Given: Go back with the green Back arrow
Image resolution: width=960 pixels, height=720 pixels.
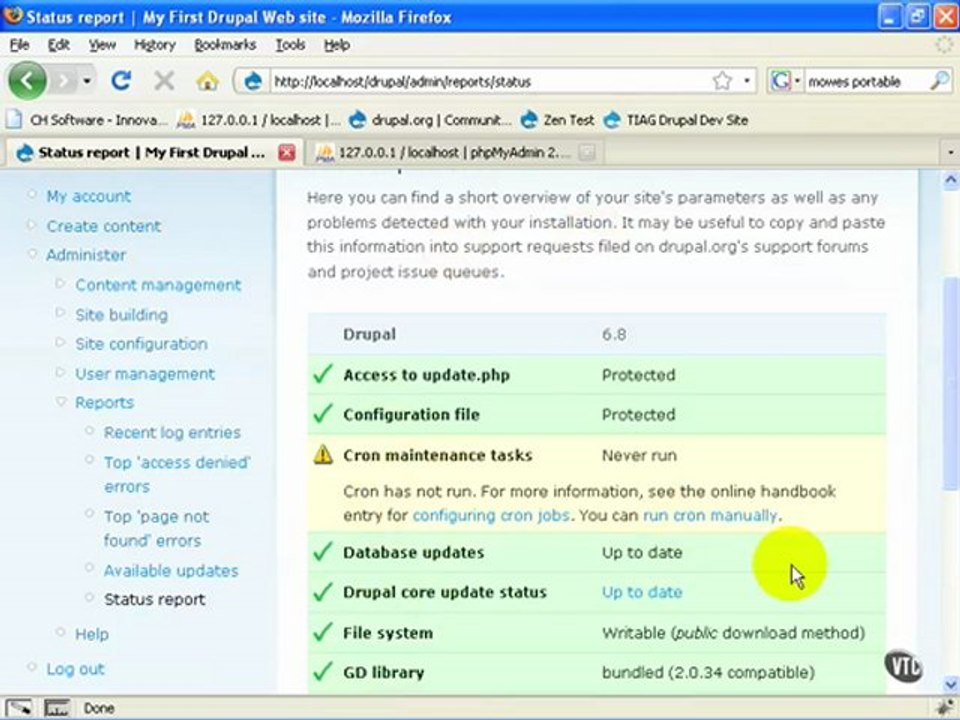Looking at the screenshot, I should 27,80.
